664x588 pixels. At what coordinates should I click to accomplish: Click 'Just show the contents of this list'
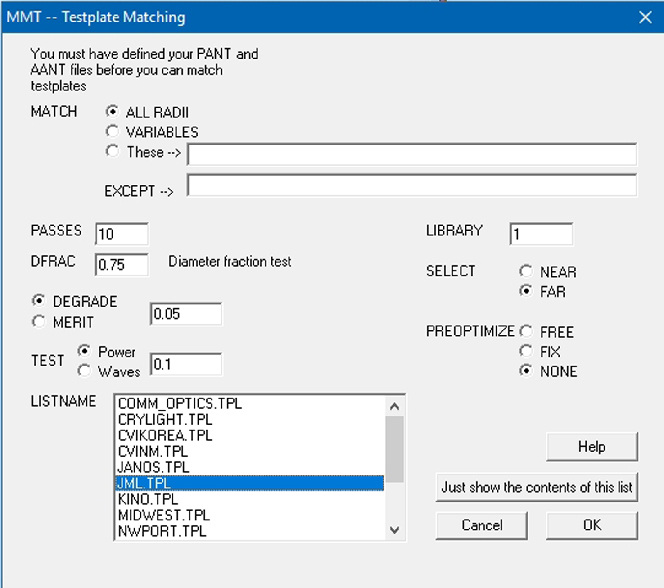pos(537,487)
